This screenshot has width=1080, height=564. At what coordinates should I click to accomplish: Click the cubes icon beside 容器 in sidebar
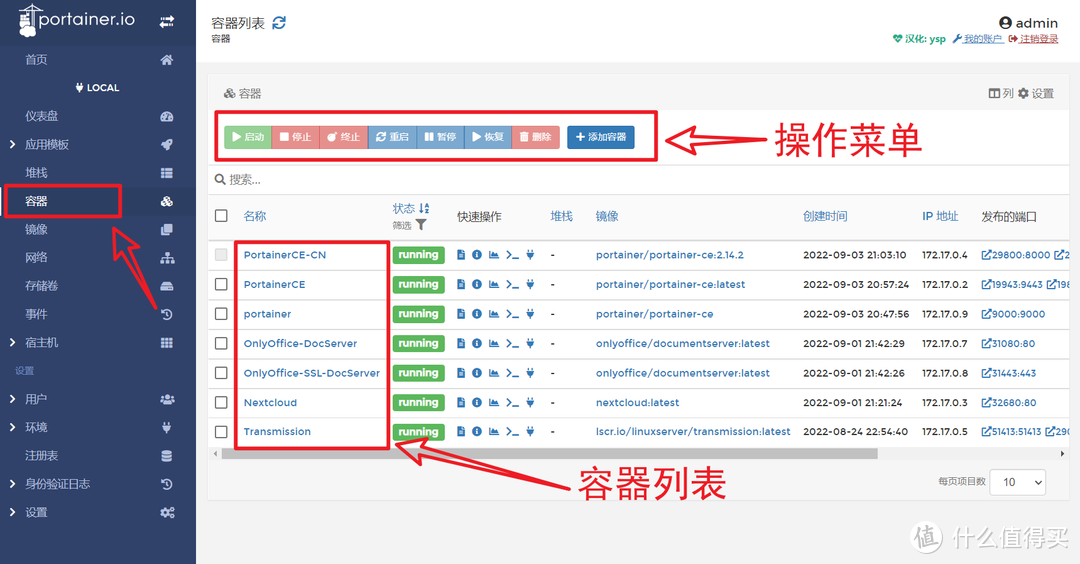click(167, 201)
